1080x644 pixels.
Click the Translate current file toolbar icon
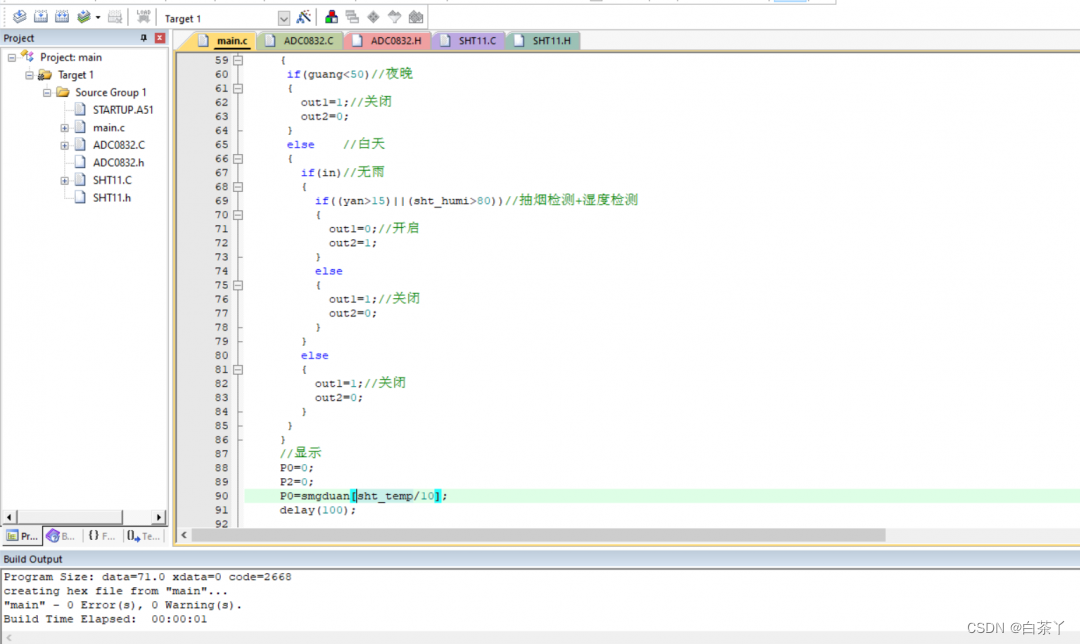19,17
